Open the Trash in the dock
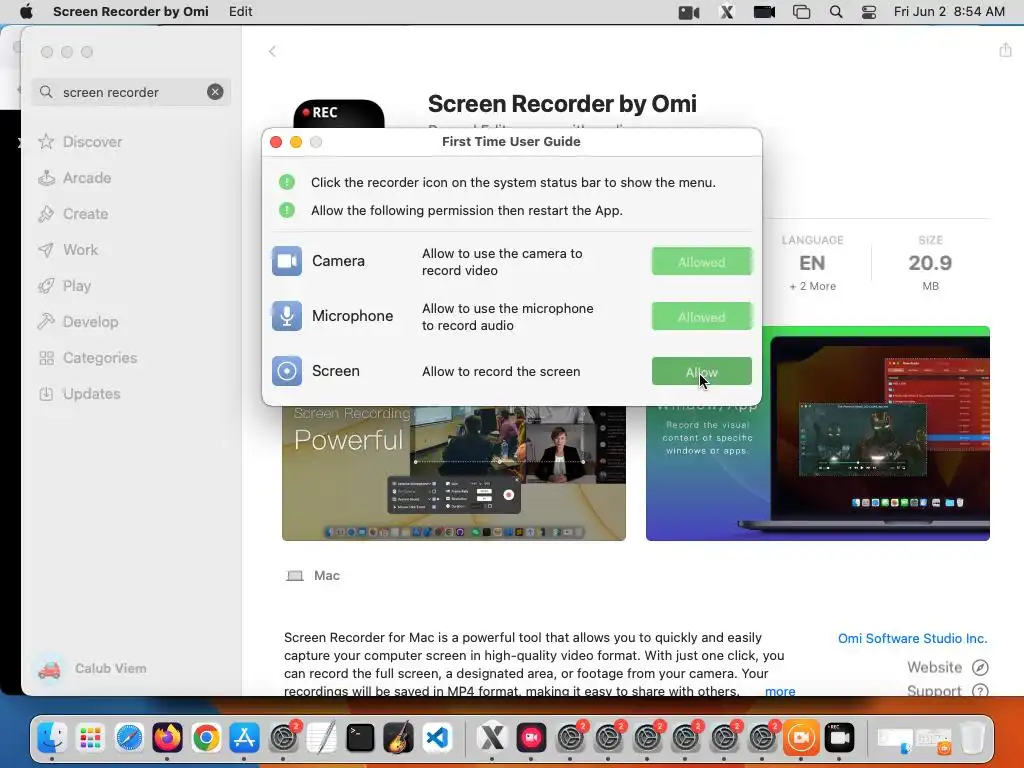The height and width of the screenshot is (768, 1024). (972, 738)
